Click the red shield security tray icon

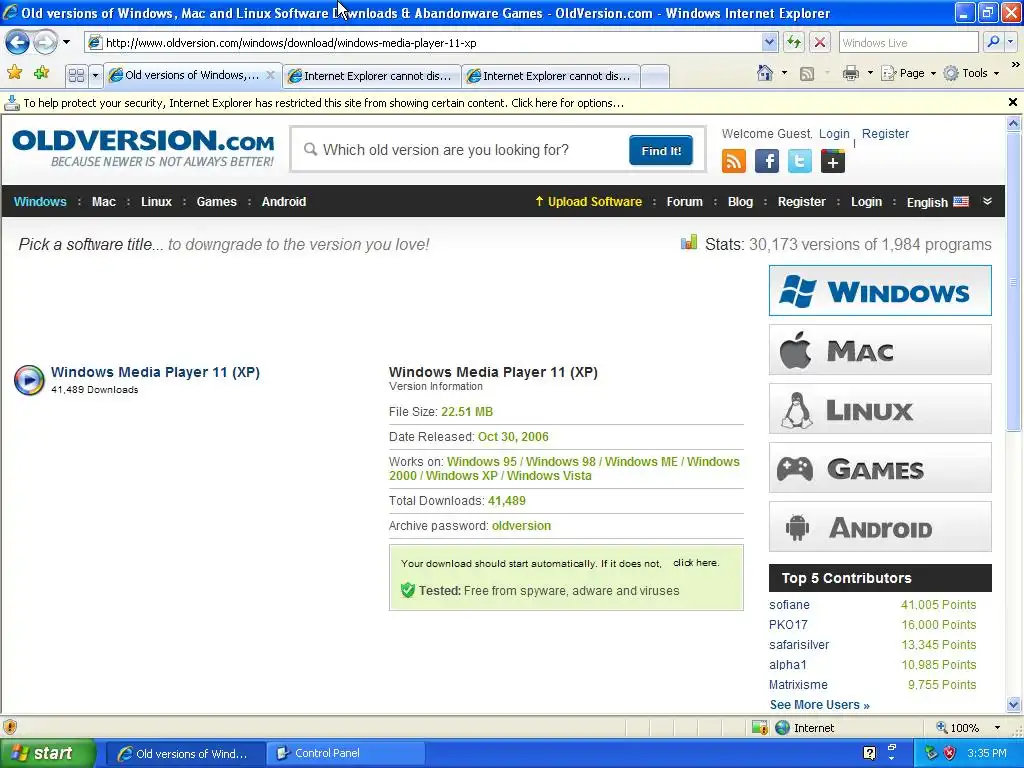(x=950, y=753)
